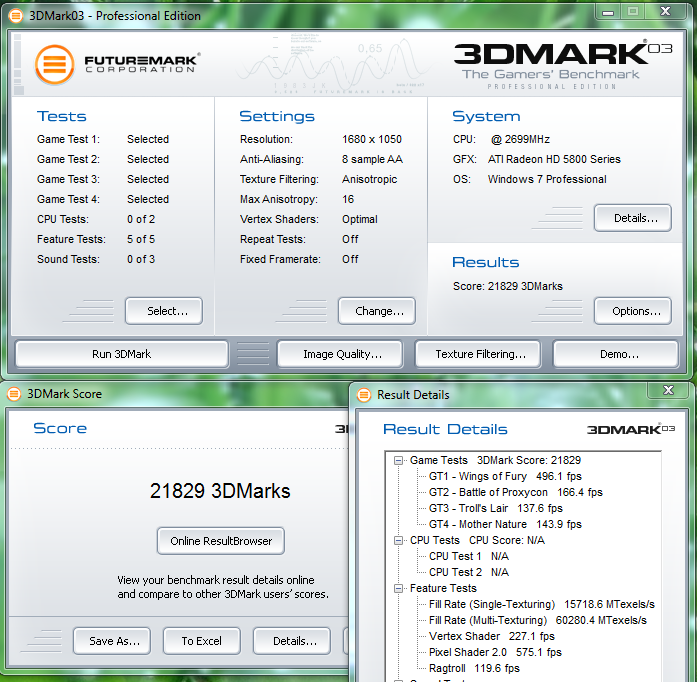Viewport: 697px width, 682px height.
Task: Select the Vertex Shader result row
Action: (492, 637)
